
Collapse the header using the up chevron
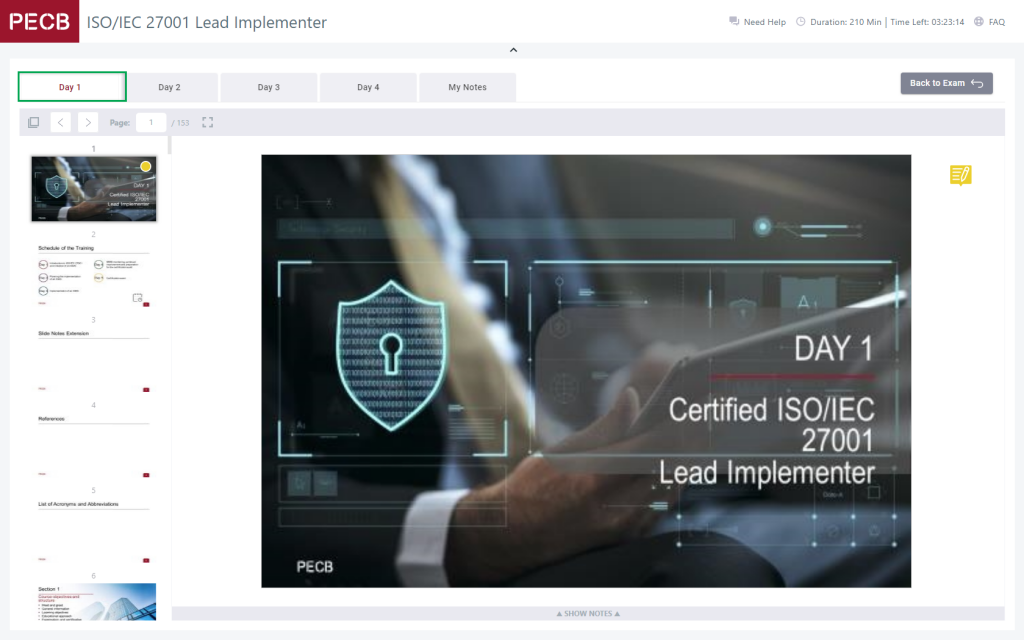tap(513, 50)
